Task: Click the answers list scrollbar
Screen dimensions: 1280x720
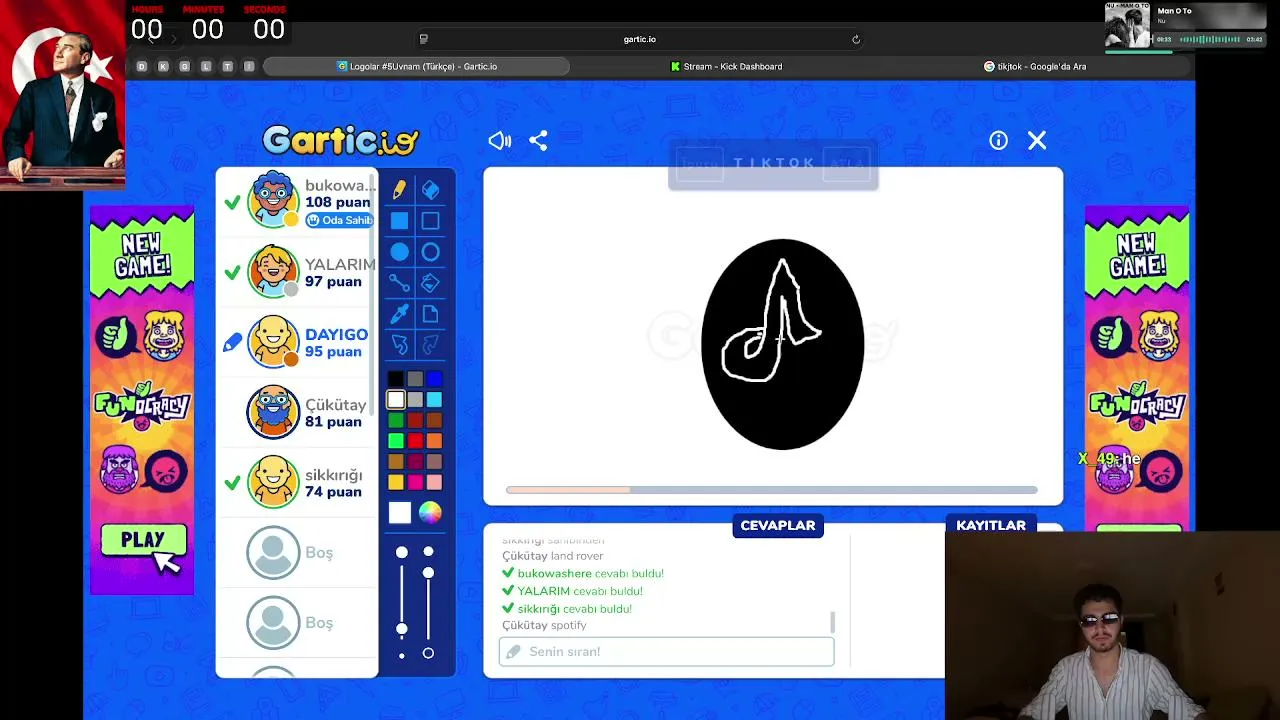Action: pyautogui.click(x=833, y=622)
